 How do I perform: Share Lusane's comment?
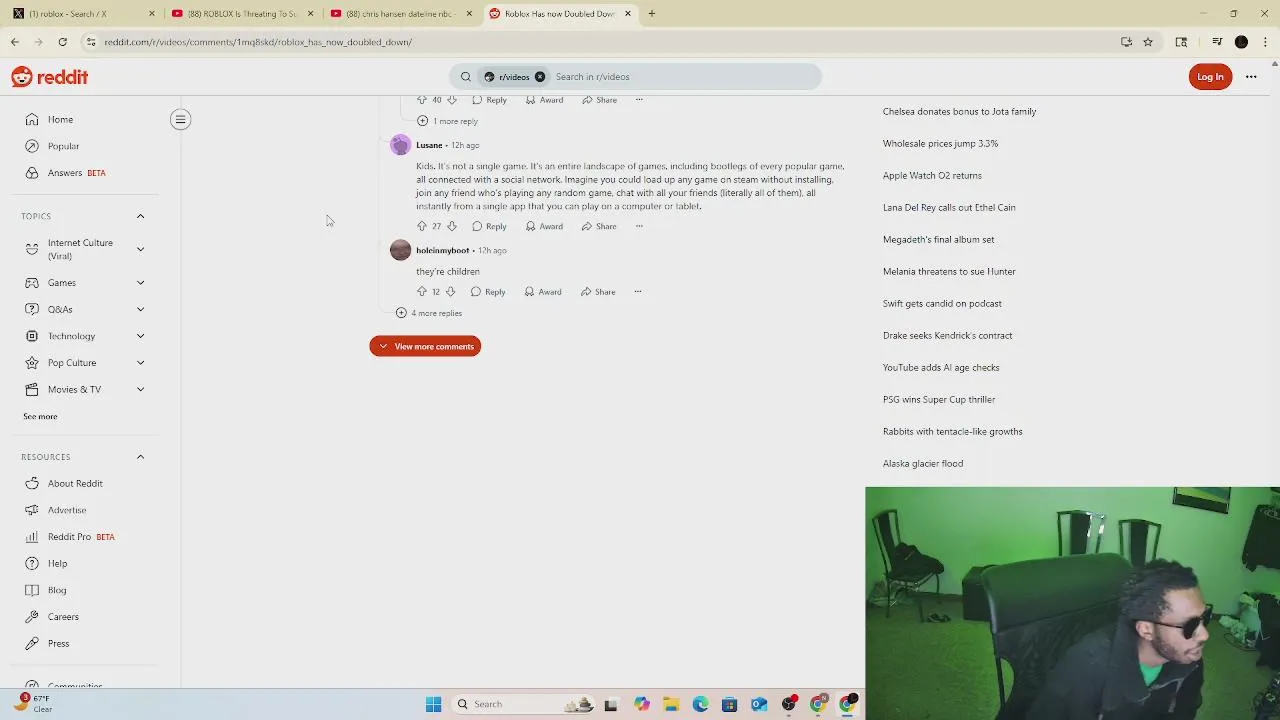pos(599,226)
